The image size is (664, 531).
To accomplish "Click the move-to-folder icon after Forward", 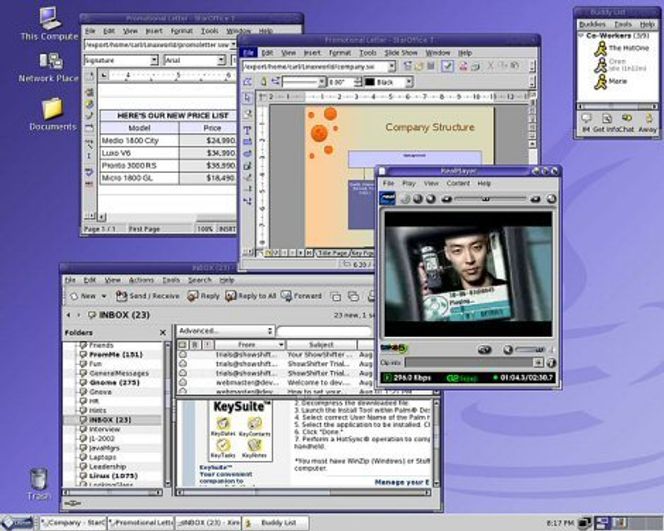I will click(335, 296).
